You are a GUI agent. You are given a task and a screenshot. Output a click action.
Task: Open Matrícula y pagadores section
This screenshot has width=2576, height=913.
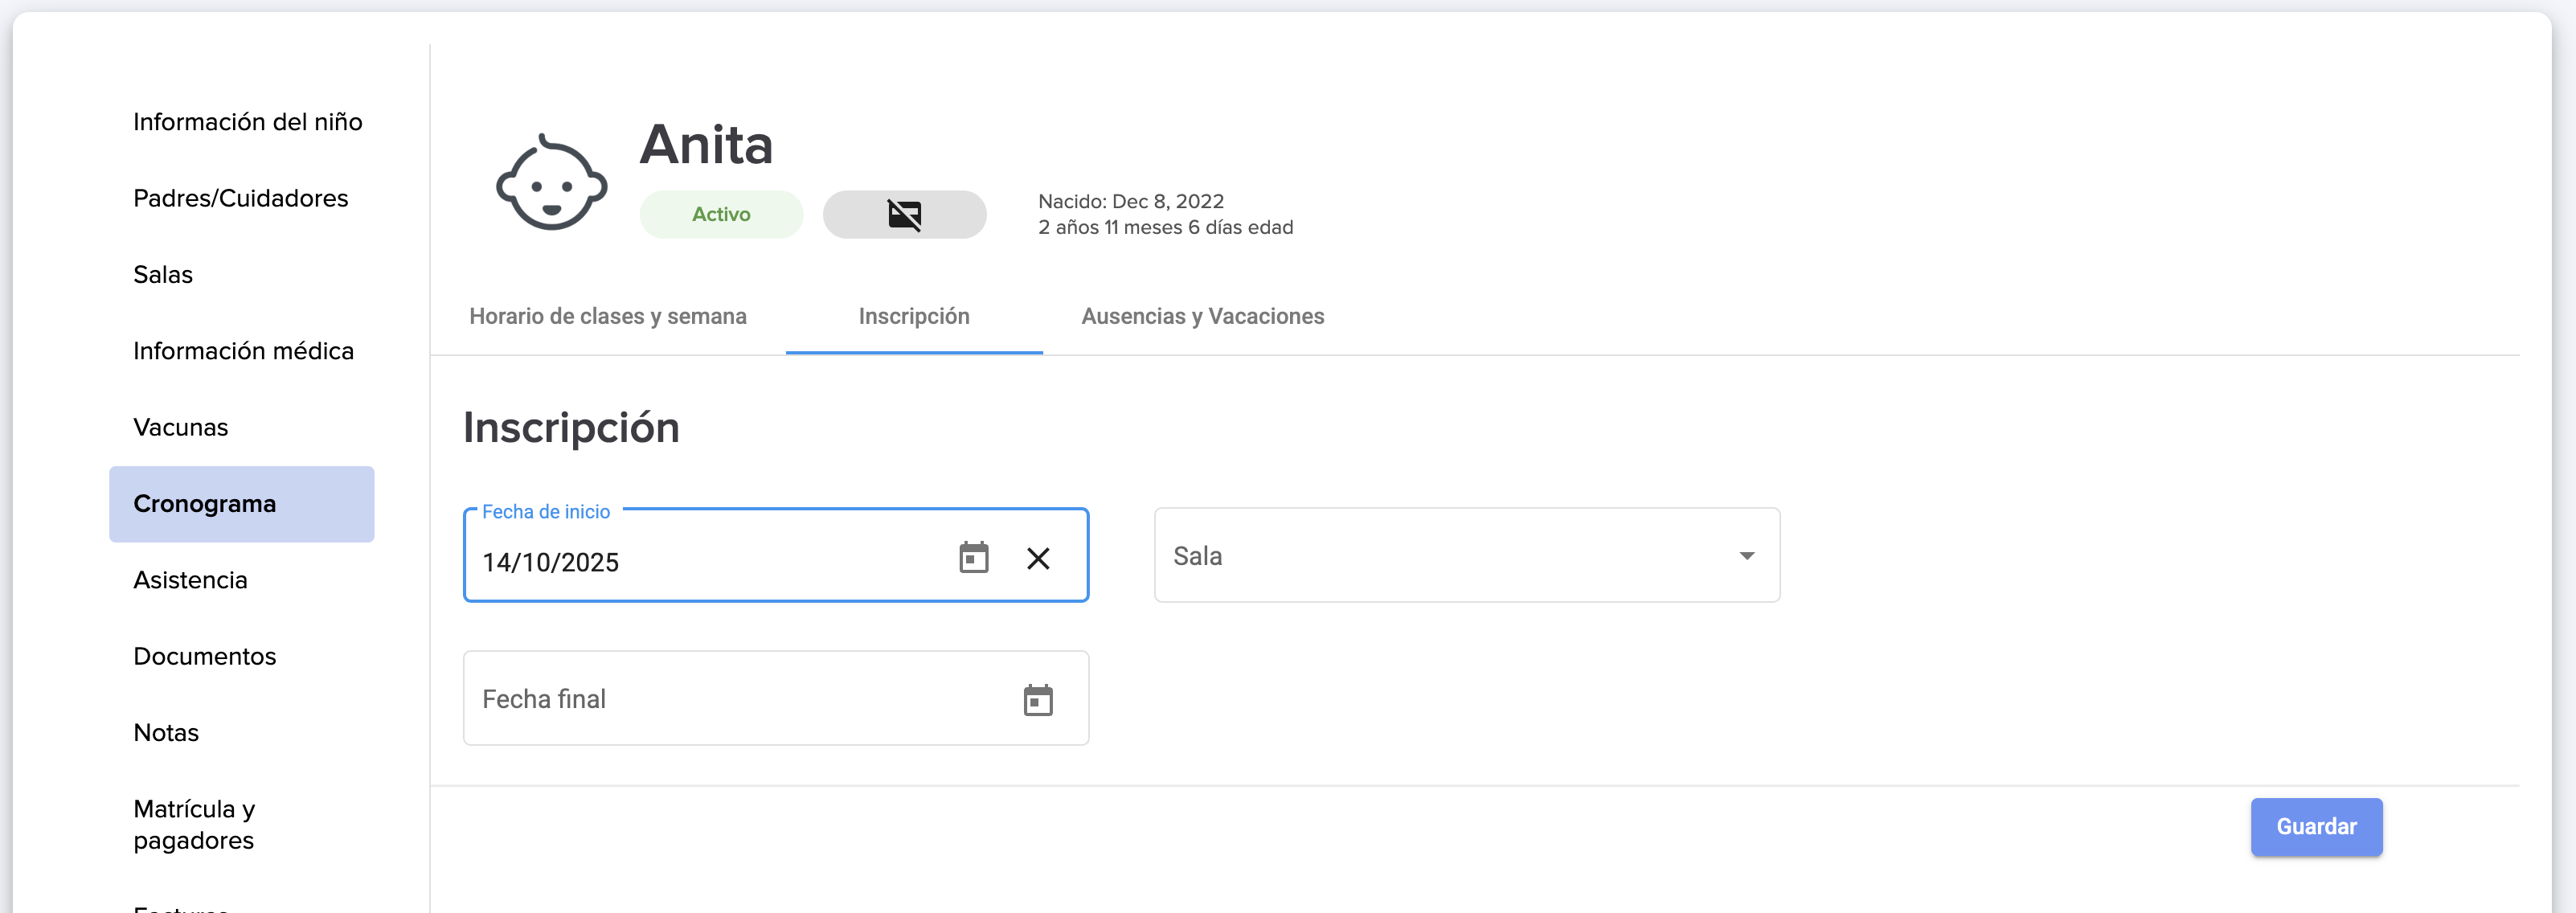194,824
